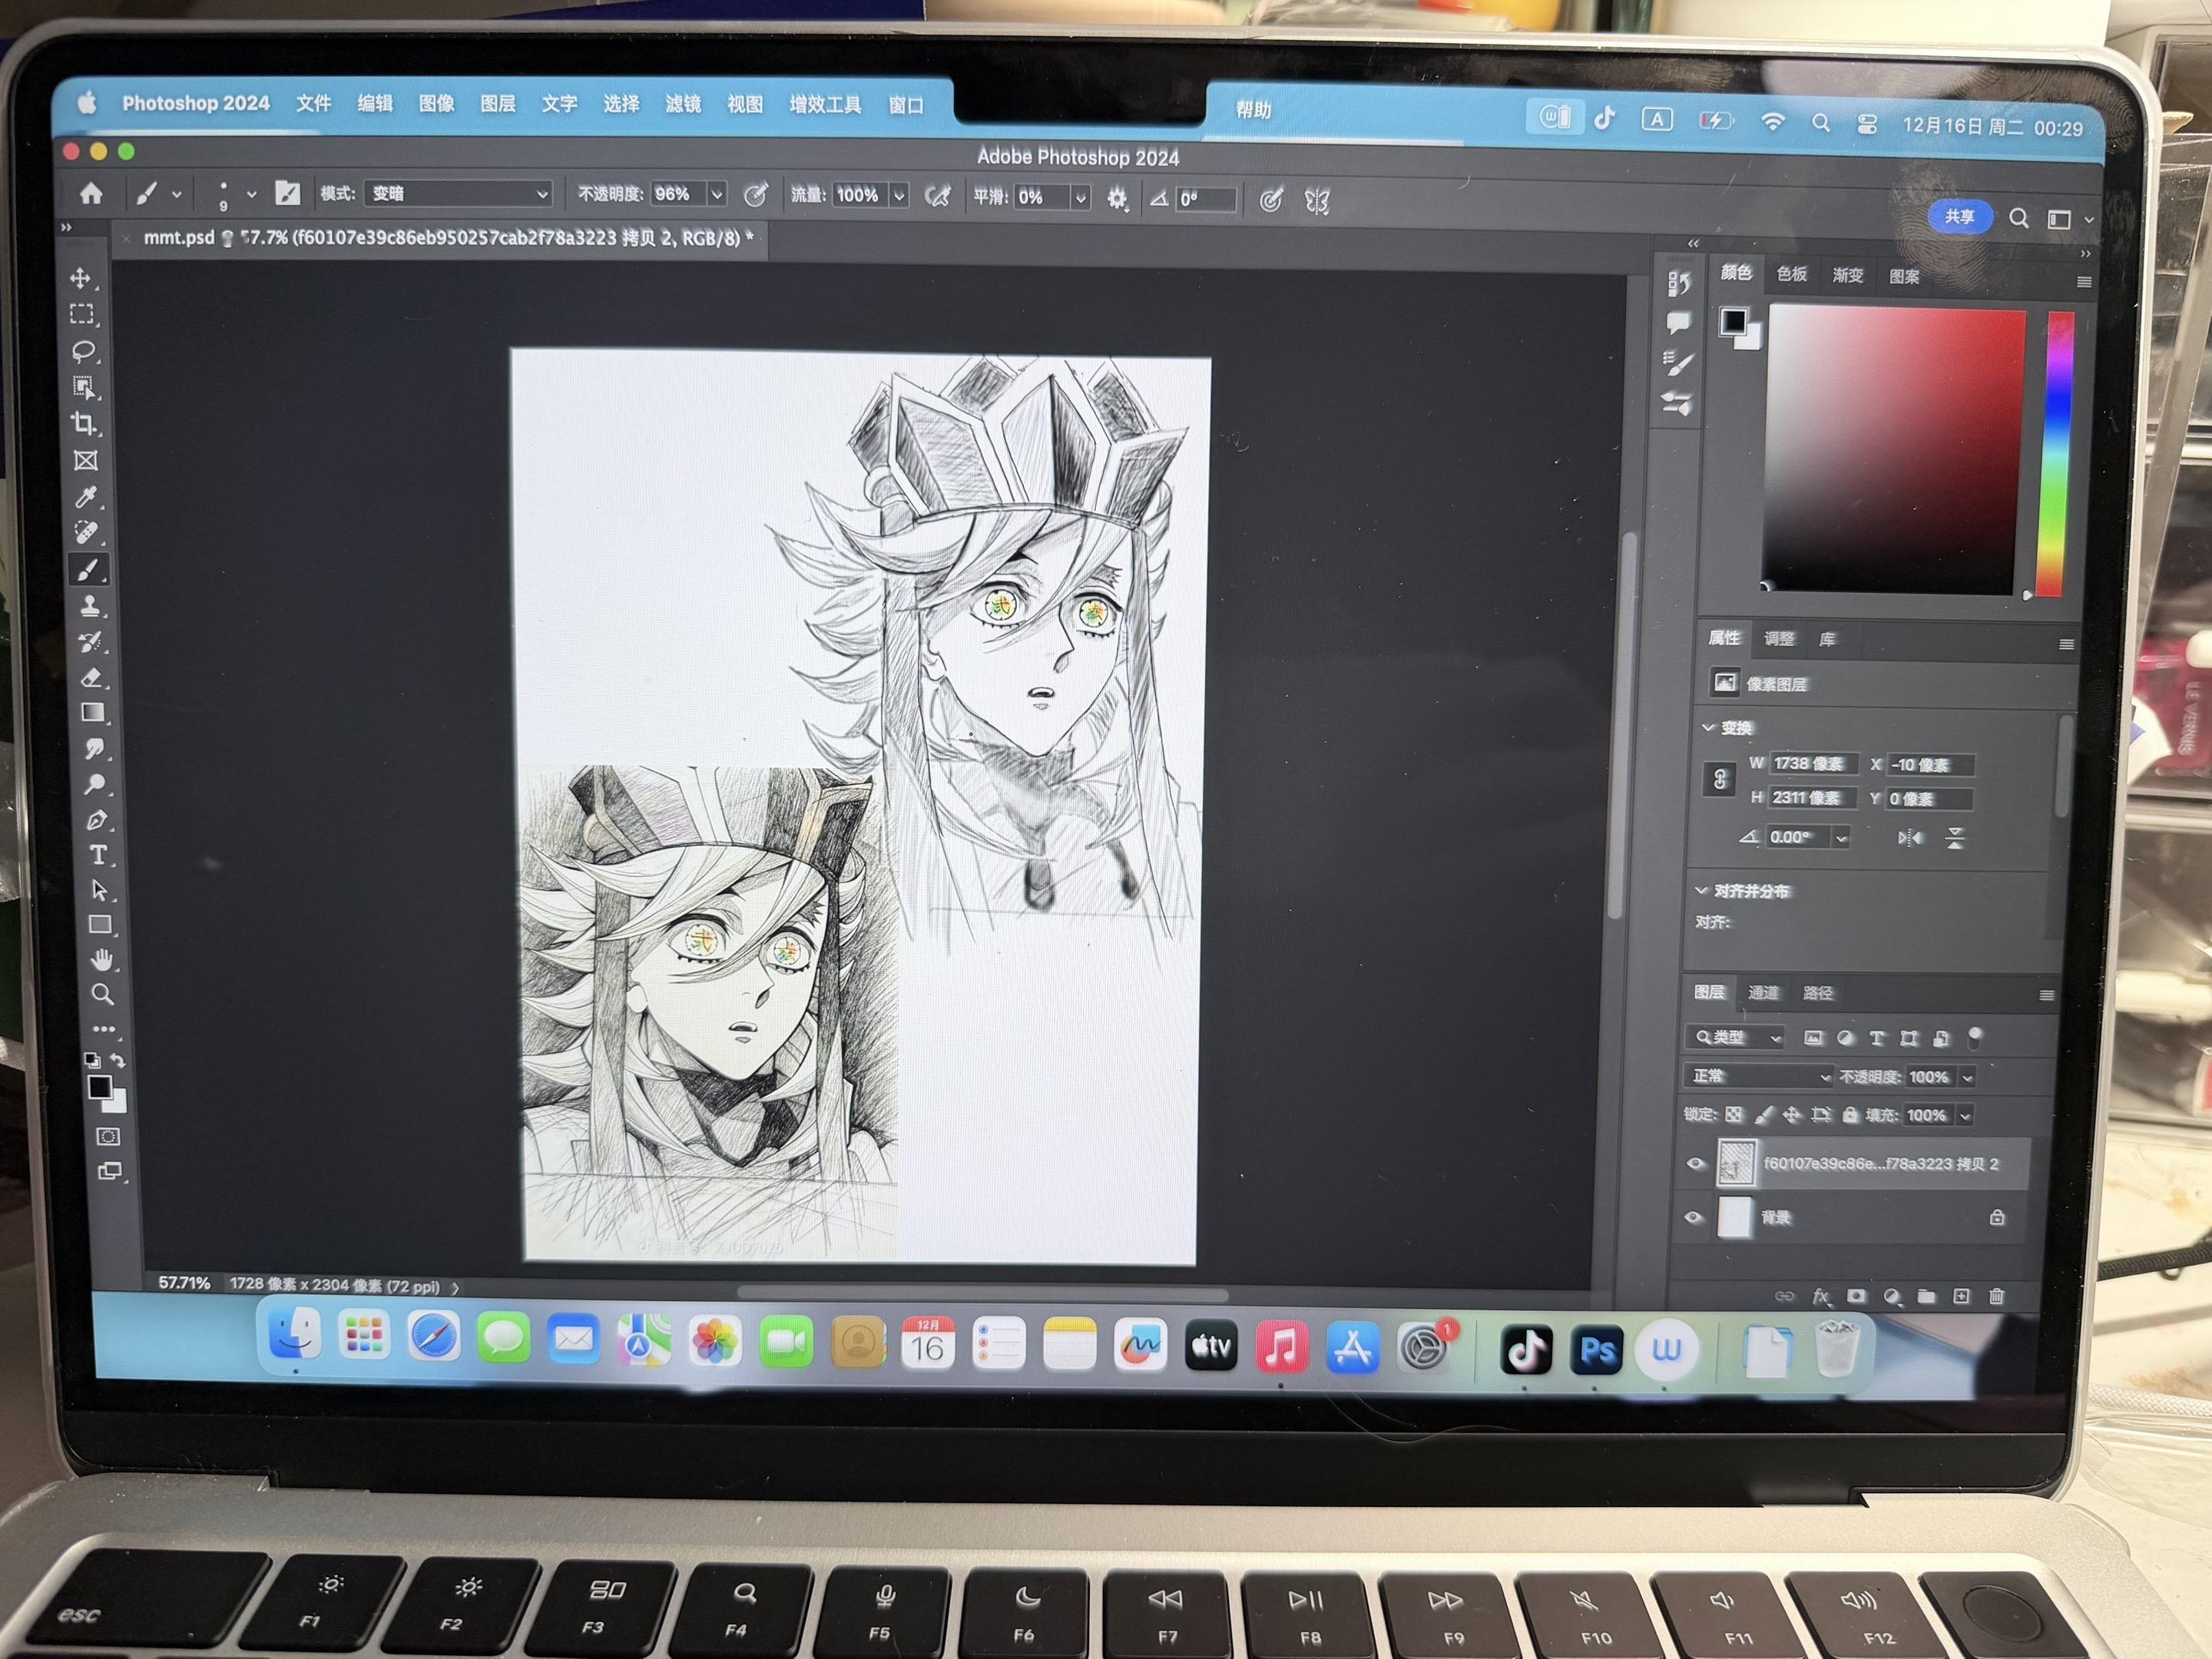Collapse the 变换 section in properties
Screen dimensions: 2212x1659
1708,727
